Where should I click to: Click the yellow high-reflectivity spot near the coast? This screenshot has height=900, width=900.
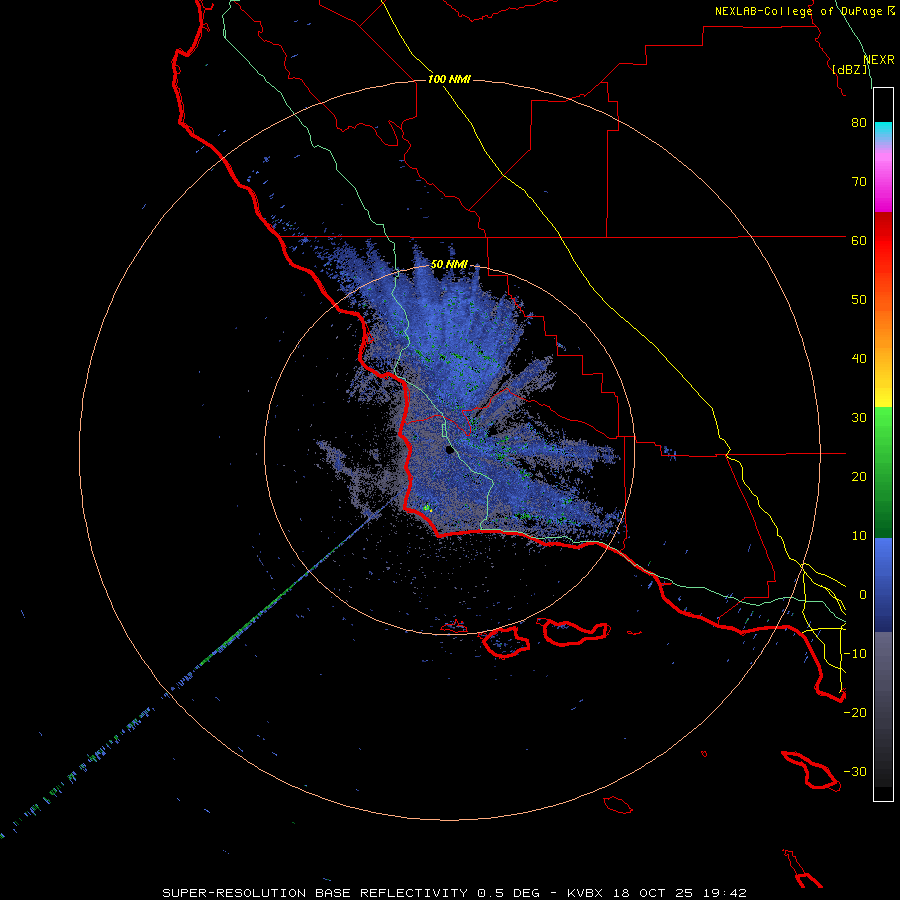426,507
